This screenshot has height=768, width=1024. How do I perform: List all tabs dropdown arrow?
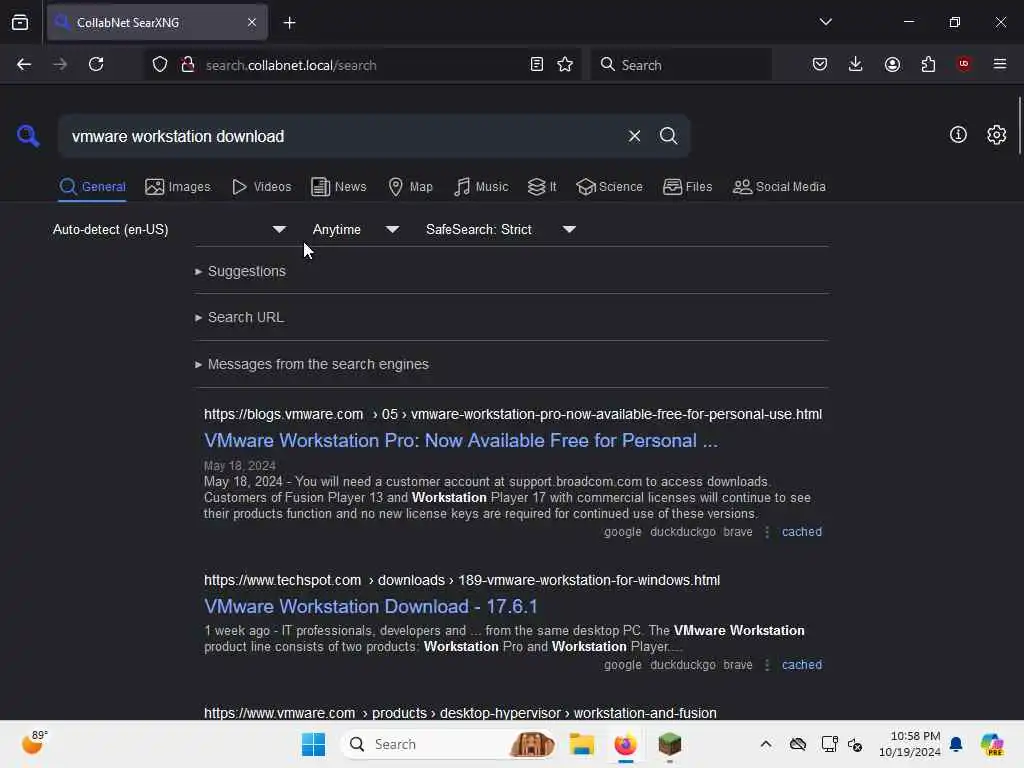click(x=825, y=22)
